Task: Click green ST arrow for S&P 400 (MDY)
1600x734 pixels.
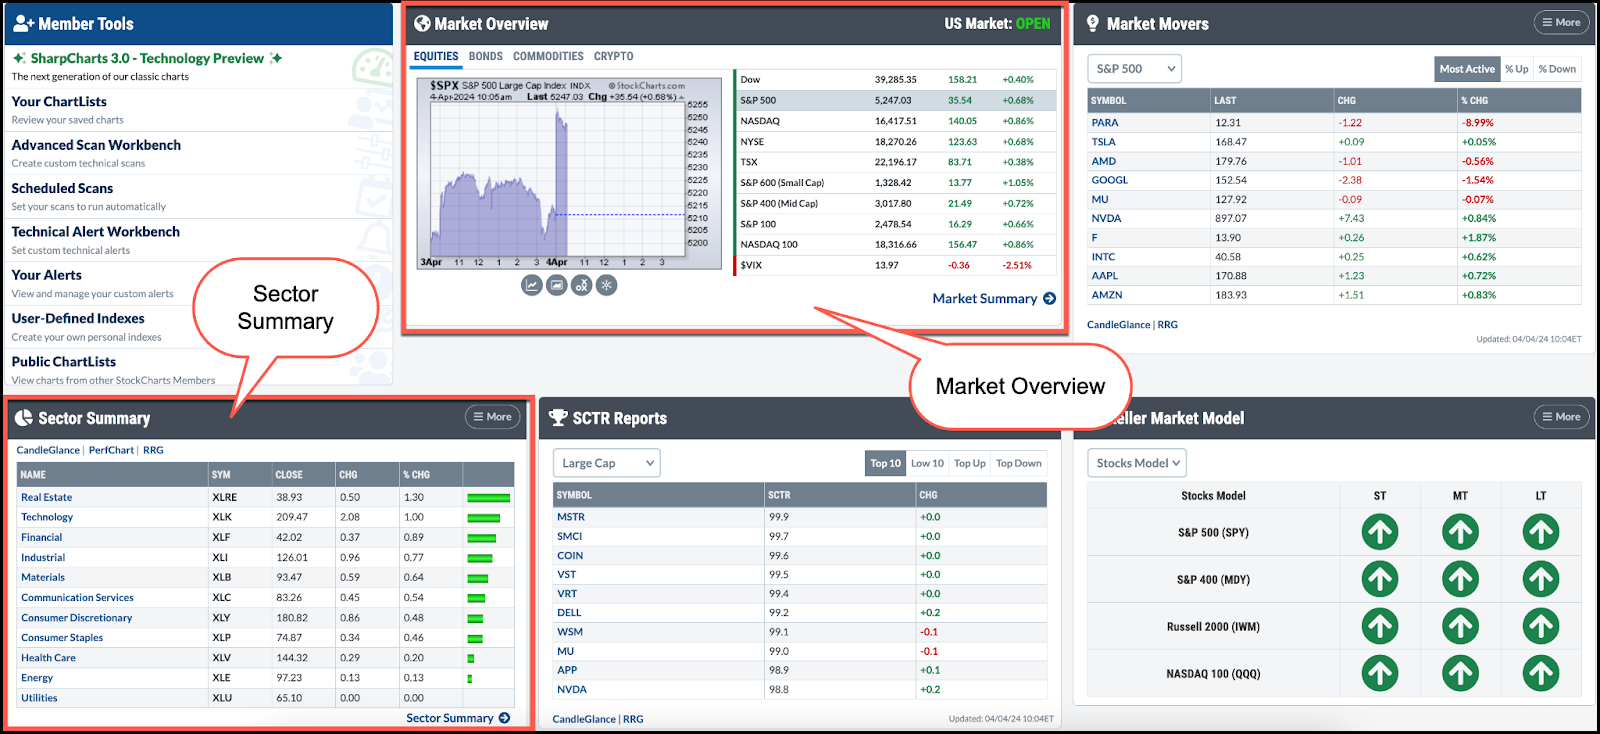Action: [x=1380, y=579]
